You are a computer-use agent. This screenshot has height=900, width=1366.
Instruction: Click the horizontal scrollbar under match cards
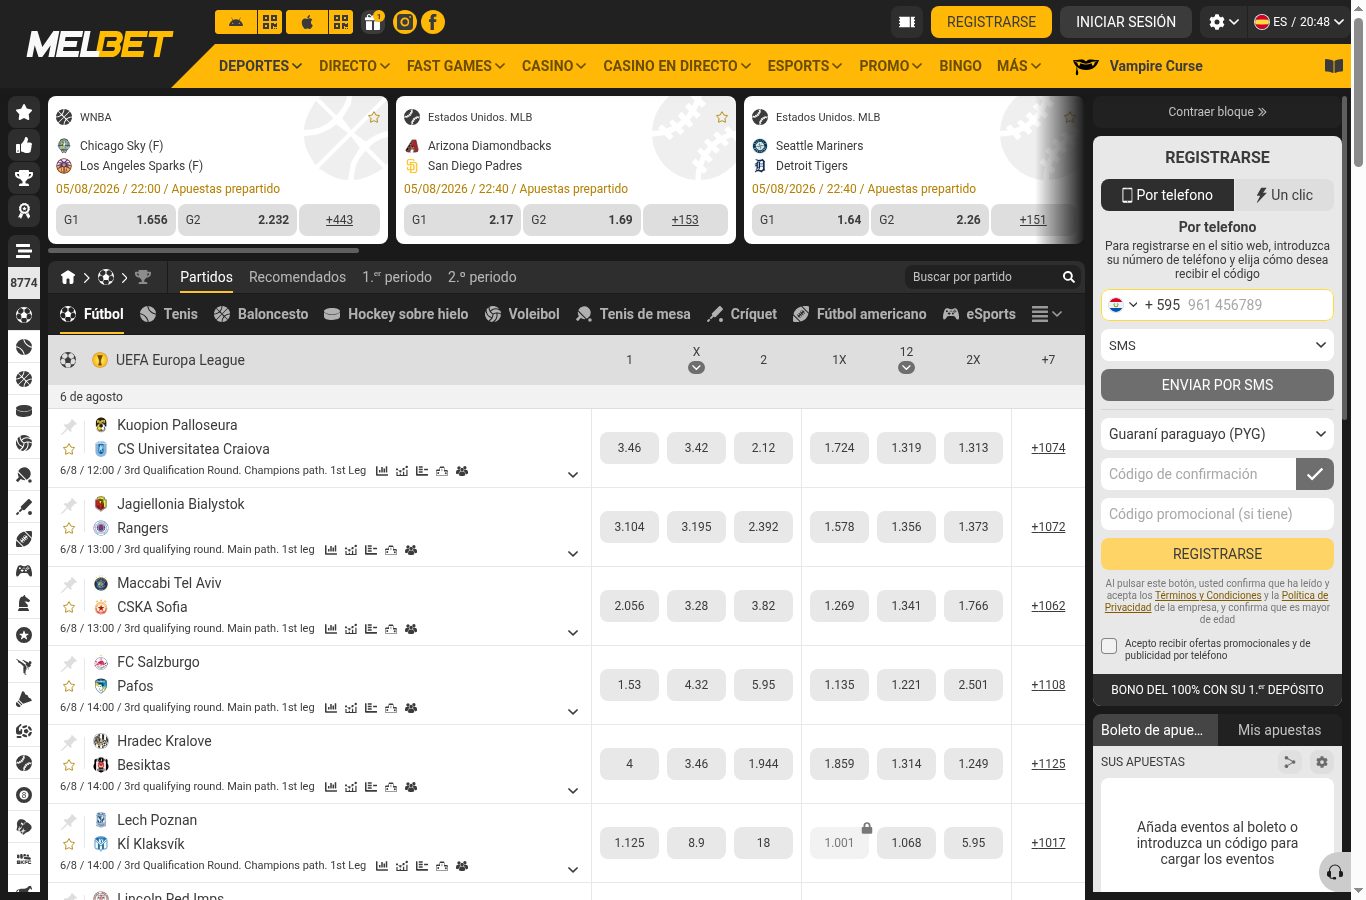point(203,250)
